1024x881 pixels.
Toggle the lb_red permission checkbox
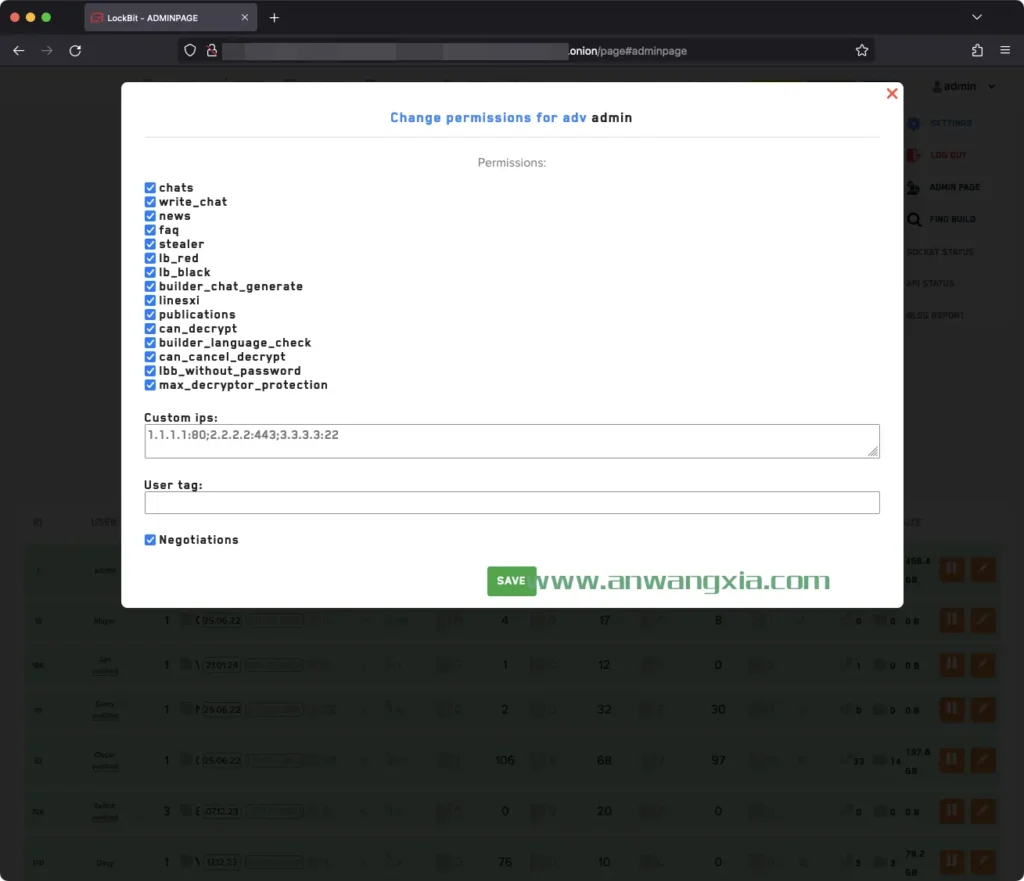[150, 258]
